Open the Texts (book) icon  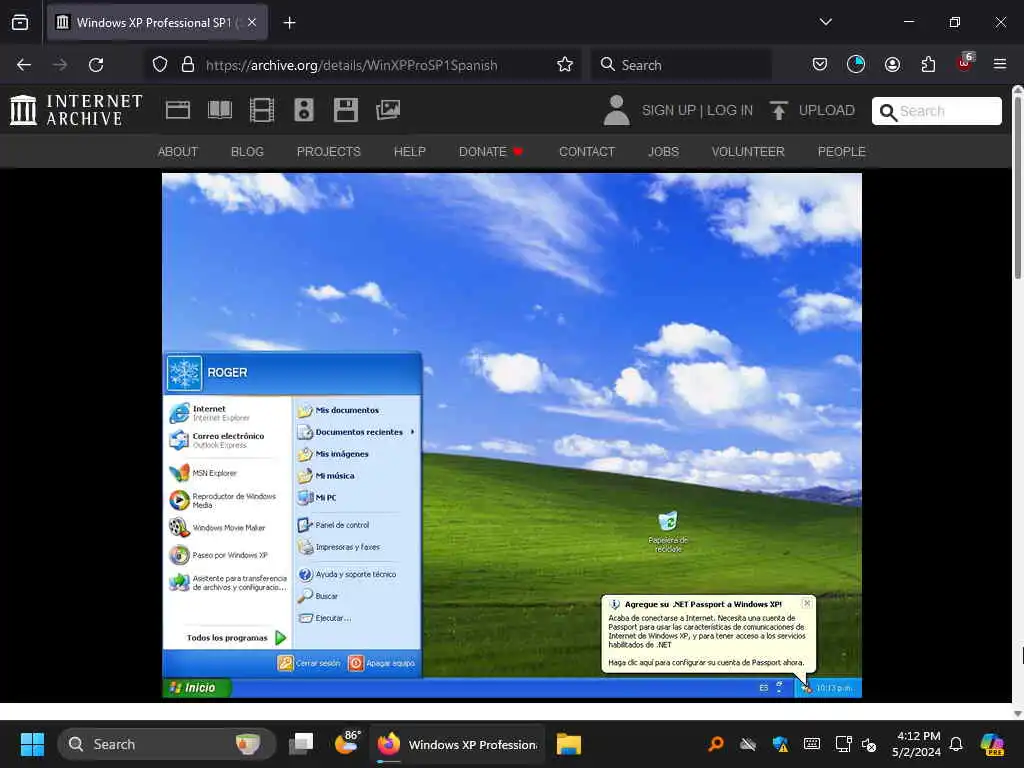(x=219, y=110)
